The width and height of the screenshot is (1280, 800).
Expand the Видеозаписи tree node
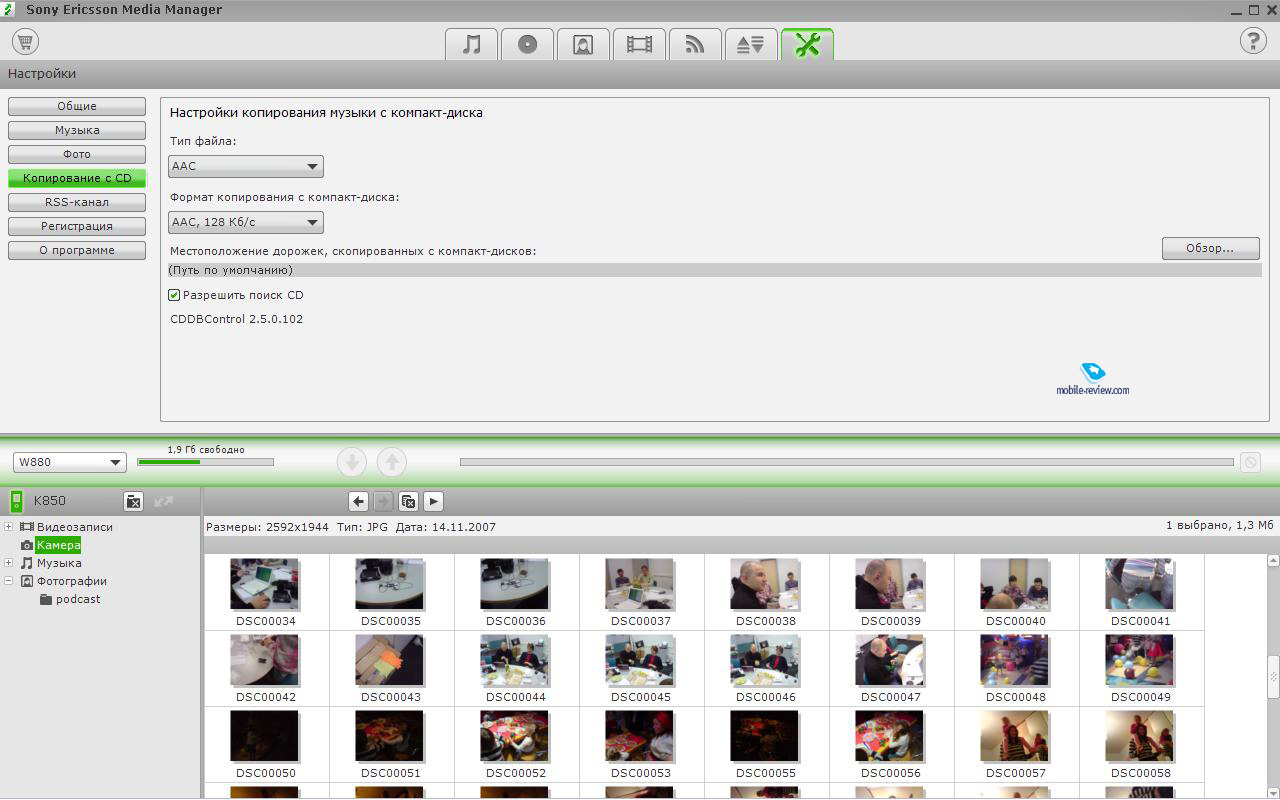tap(9, 527)
